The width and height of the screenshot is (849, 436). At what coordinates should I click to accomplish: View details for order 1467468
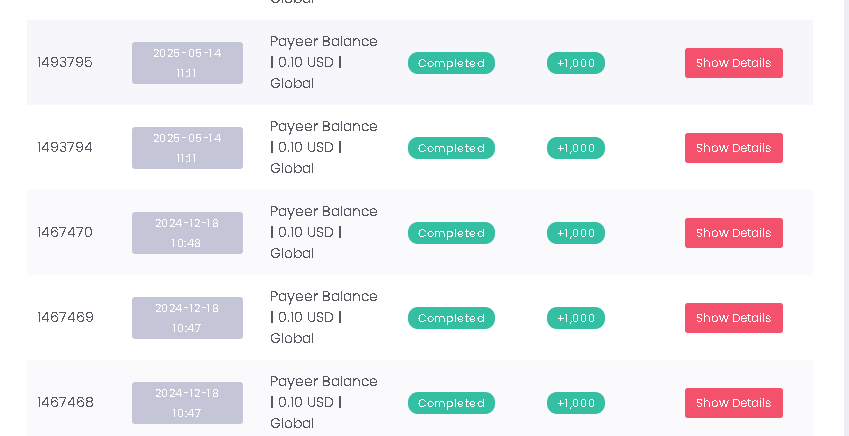[733, 403]
